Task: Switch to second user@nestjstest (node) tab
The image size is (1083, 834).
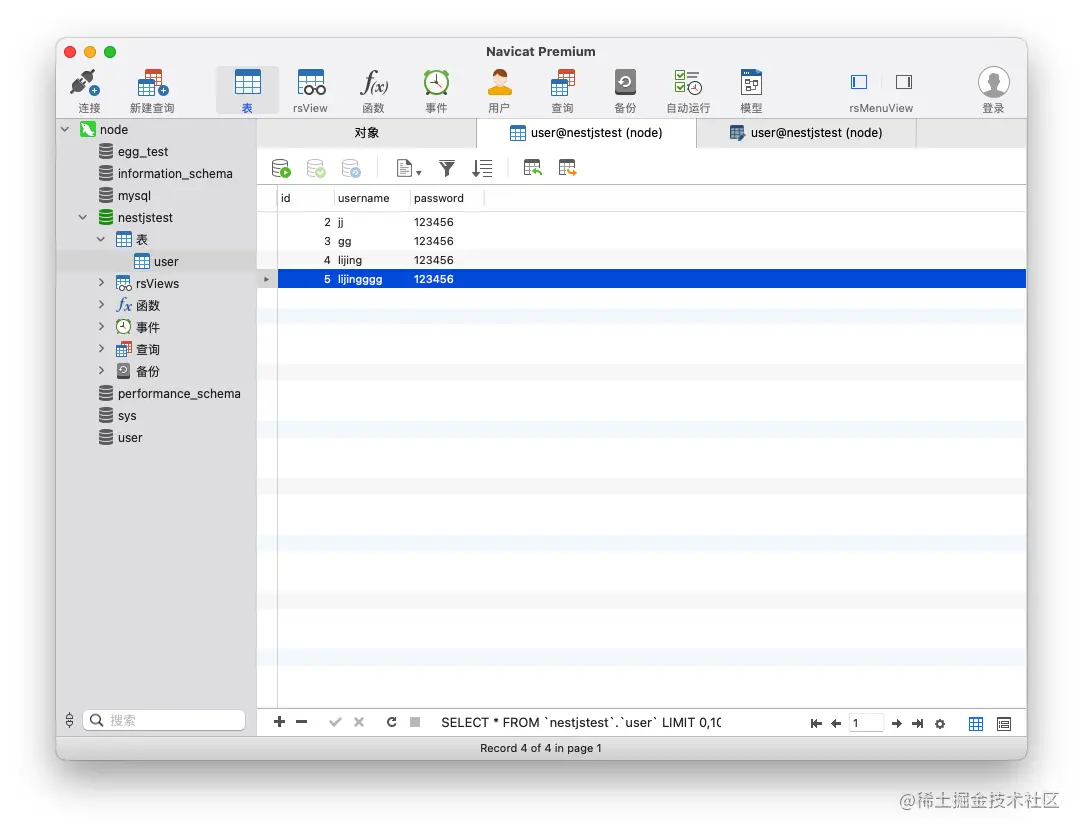Action: tap(806, 133)
